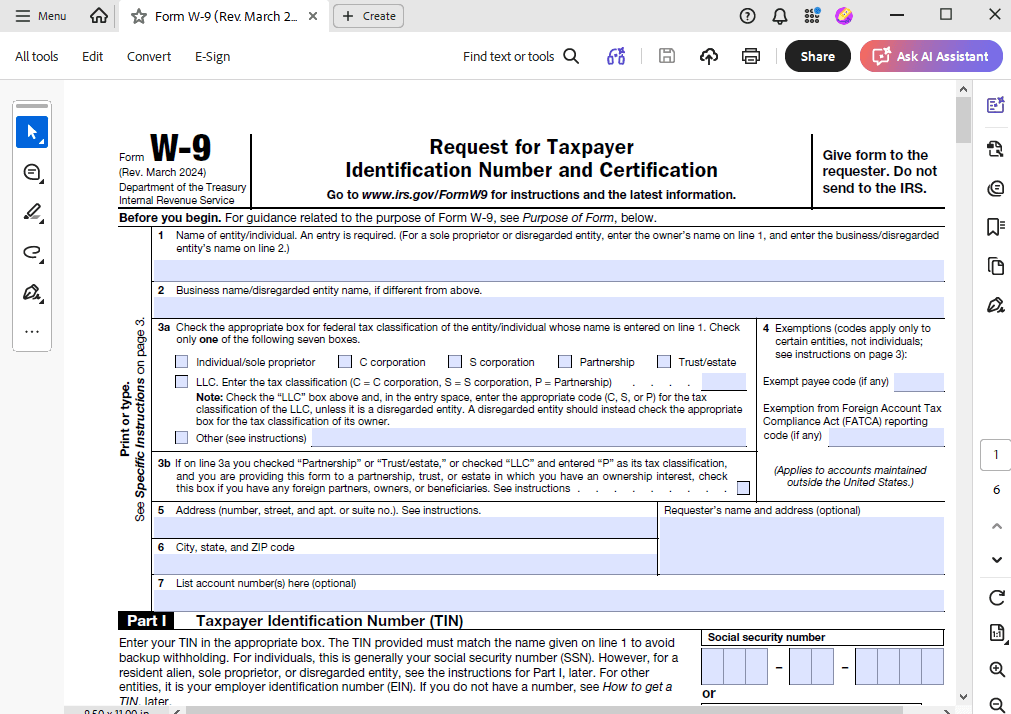The image size is (1011, 714).
Task: Click the line 1 Name entry field
Action: [x=549, y=270]
